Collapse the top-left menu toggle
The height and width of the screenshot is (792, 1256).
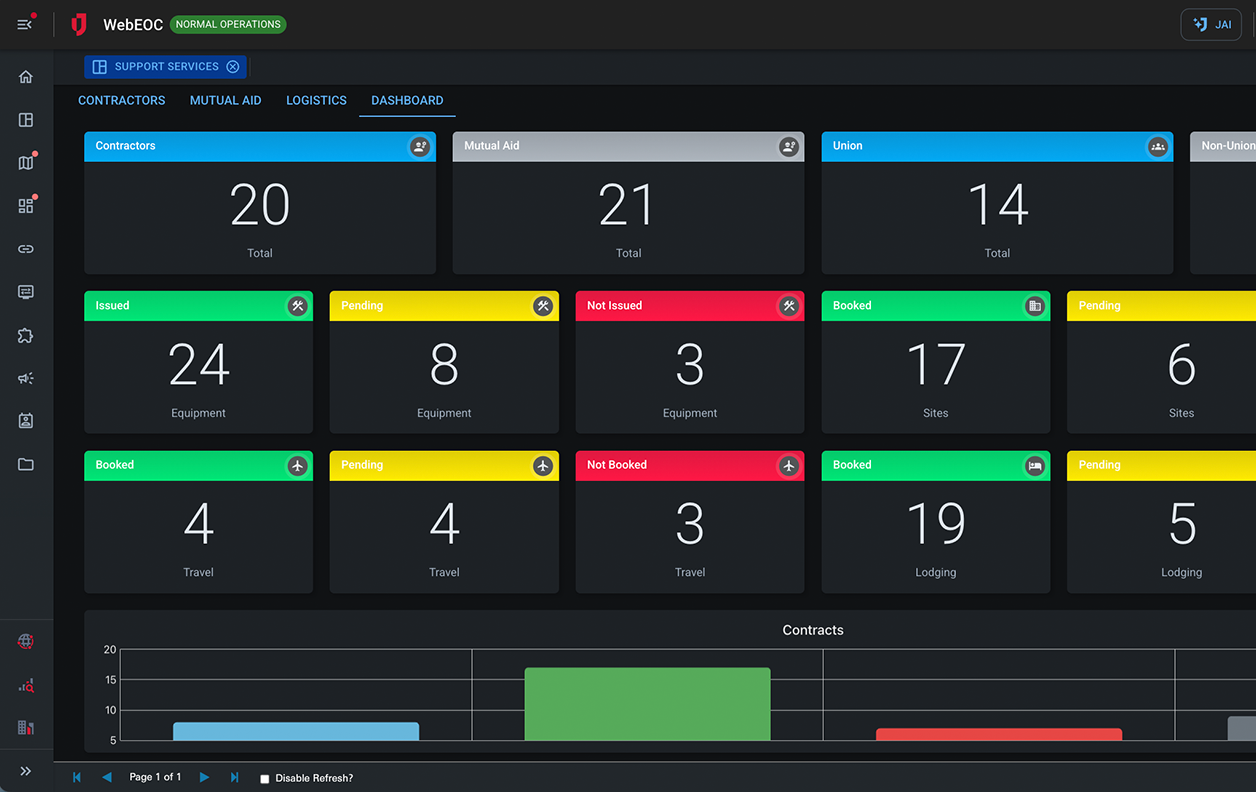(x=25, y=24)
